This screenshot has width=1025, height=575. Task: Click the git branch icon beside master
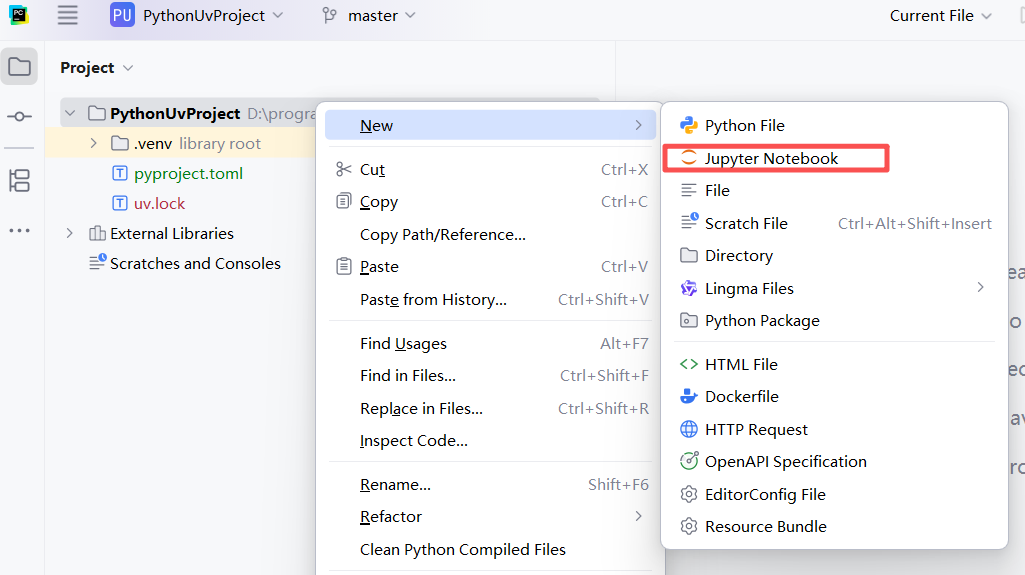(329, 16)
